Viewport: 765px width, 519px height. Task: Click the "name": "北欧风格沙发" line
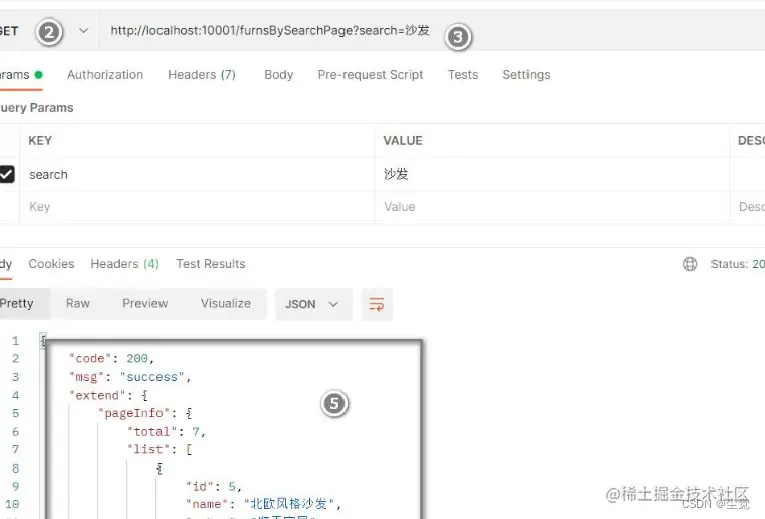(x=263, y=503)
